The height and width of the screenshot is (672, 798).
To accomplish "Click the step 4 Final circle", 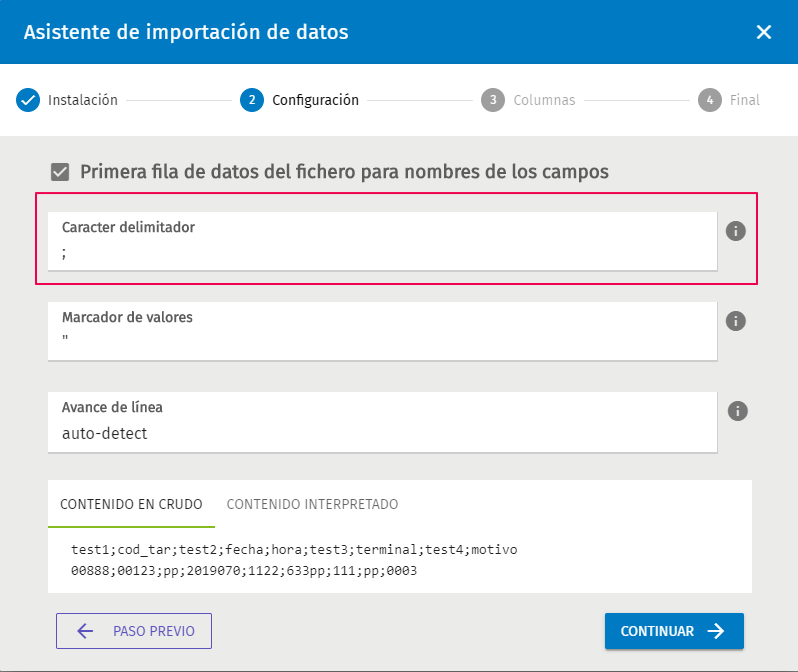I will 709,100.
